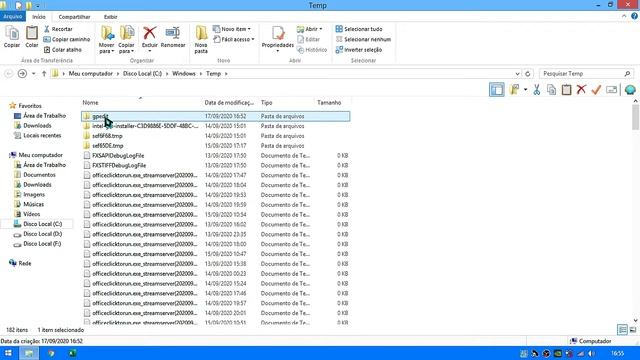The image size is (640, 360).
Task: Click the Editar button
Action: [309, 39]
